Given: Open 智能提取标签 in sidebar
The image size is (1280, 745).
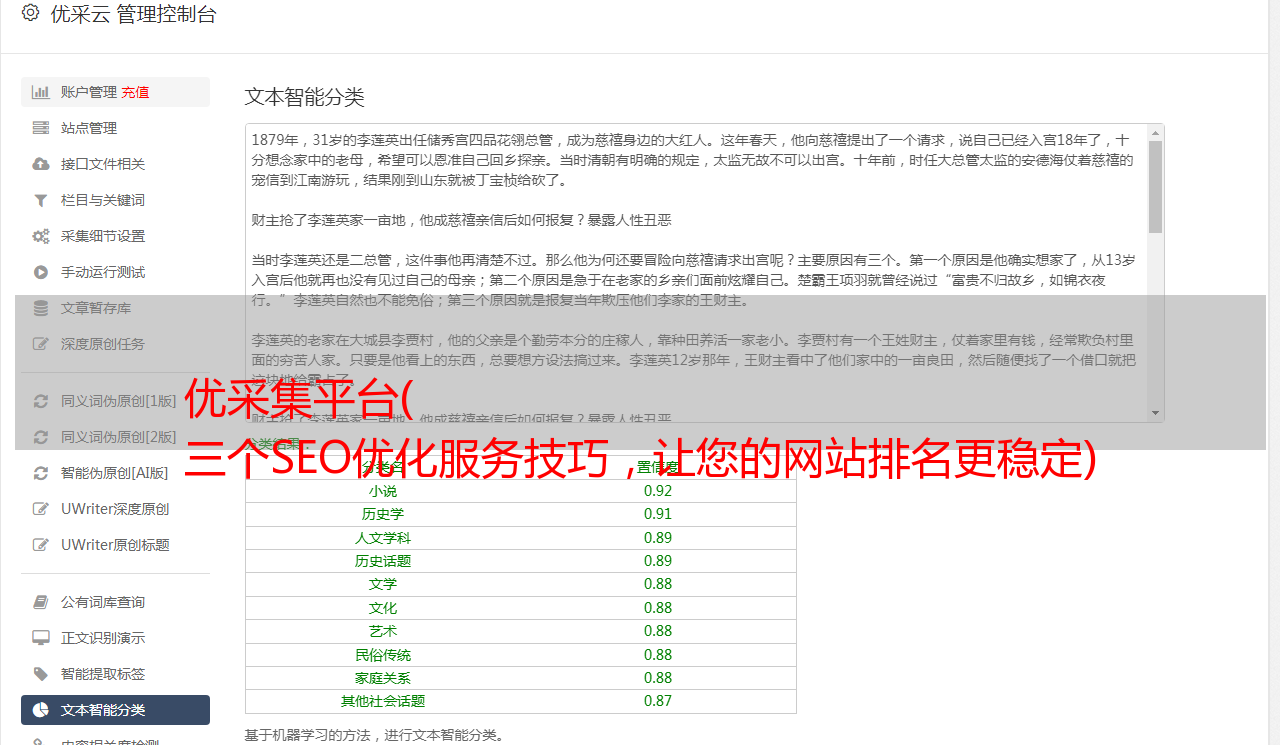Looking at the screenshot, I should pyautogui.click(x=115, y=674).
